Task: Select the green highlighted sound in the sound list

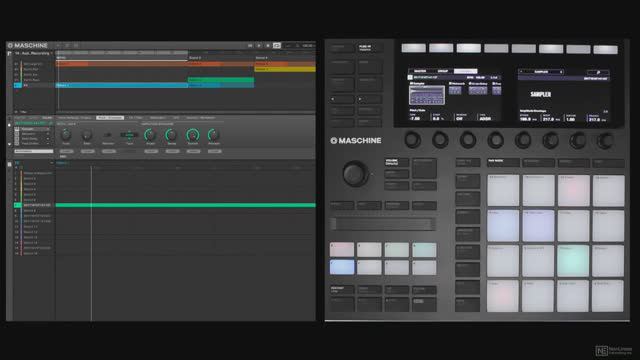Action: [34, 205]
